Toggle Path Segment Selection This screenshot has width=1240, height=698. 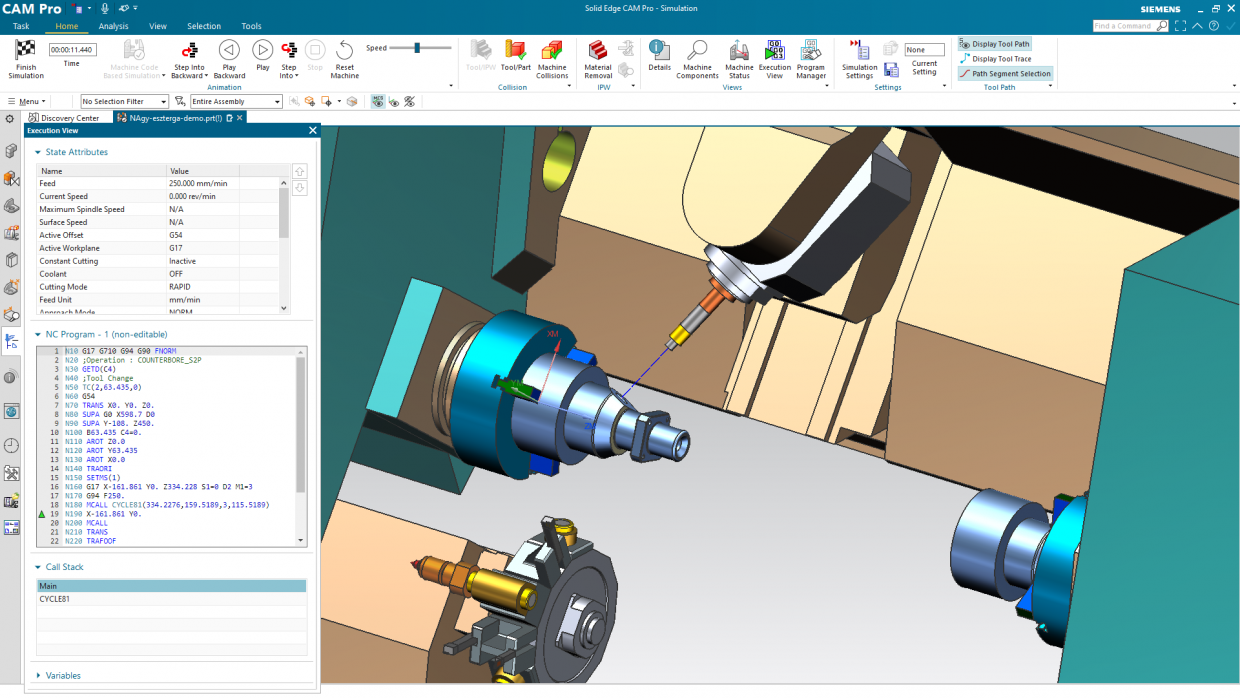point(1005,74)
